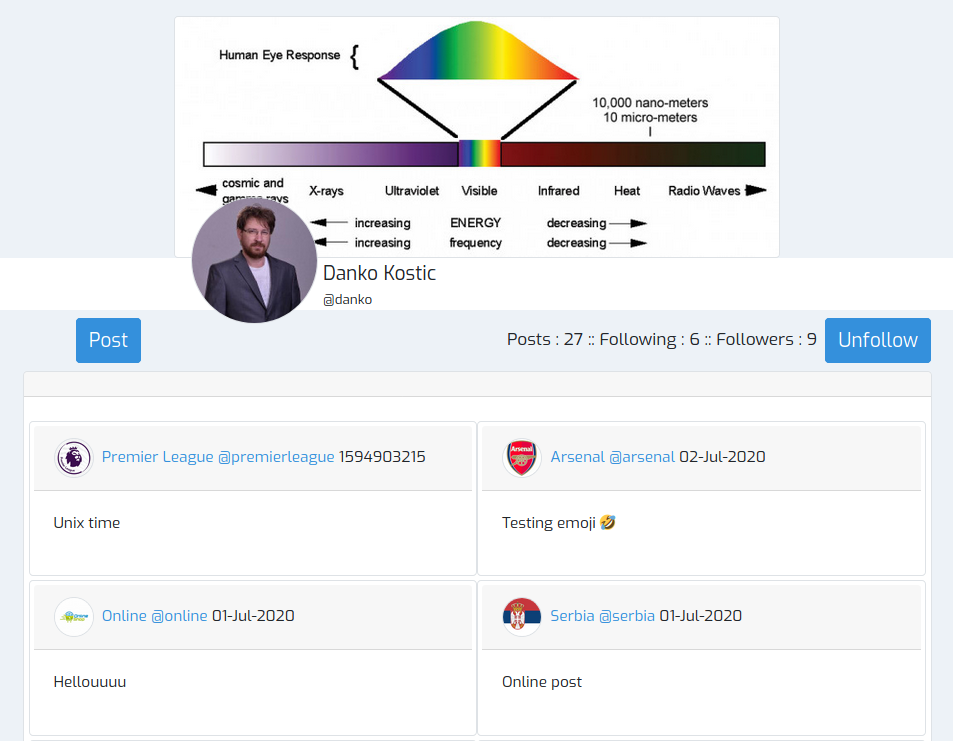Viewport: 953px width, 741px height.
Task: Open the Premier League @premierleague profile link
Action: (218, 457)
